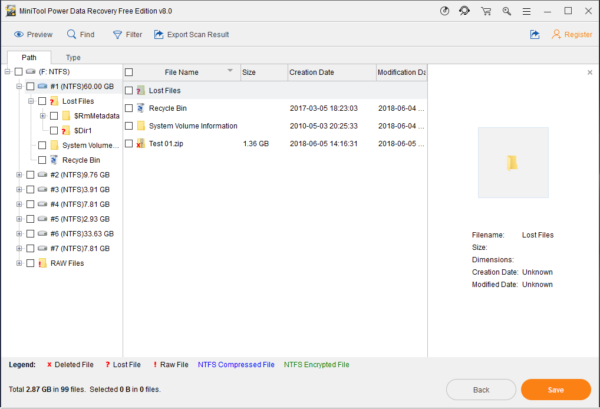Sort by Size column header
Image resolution: width=600 pixels, height=409 pixels.
264,72
